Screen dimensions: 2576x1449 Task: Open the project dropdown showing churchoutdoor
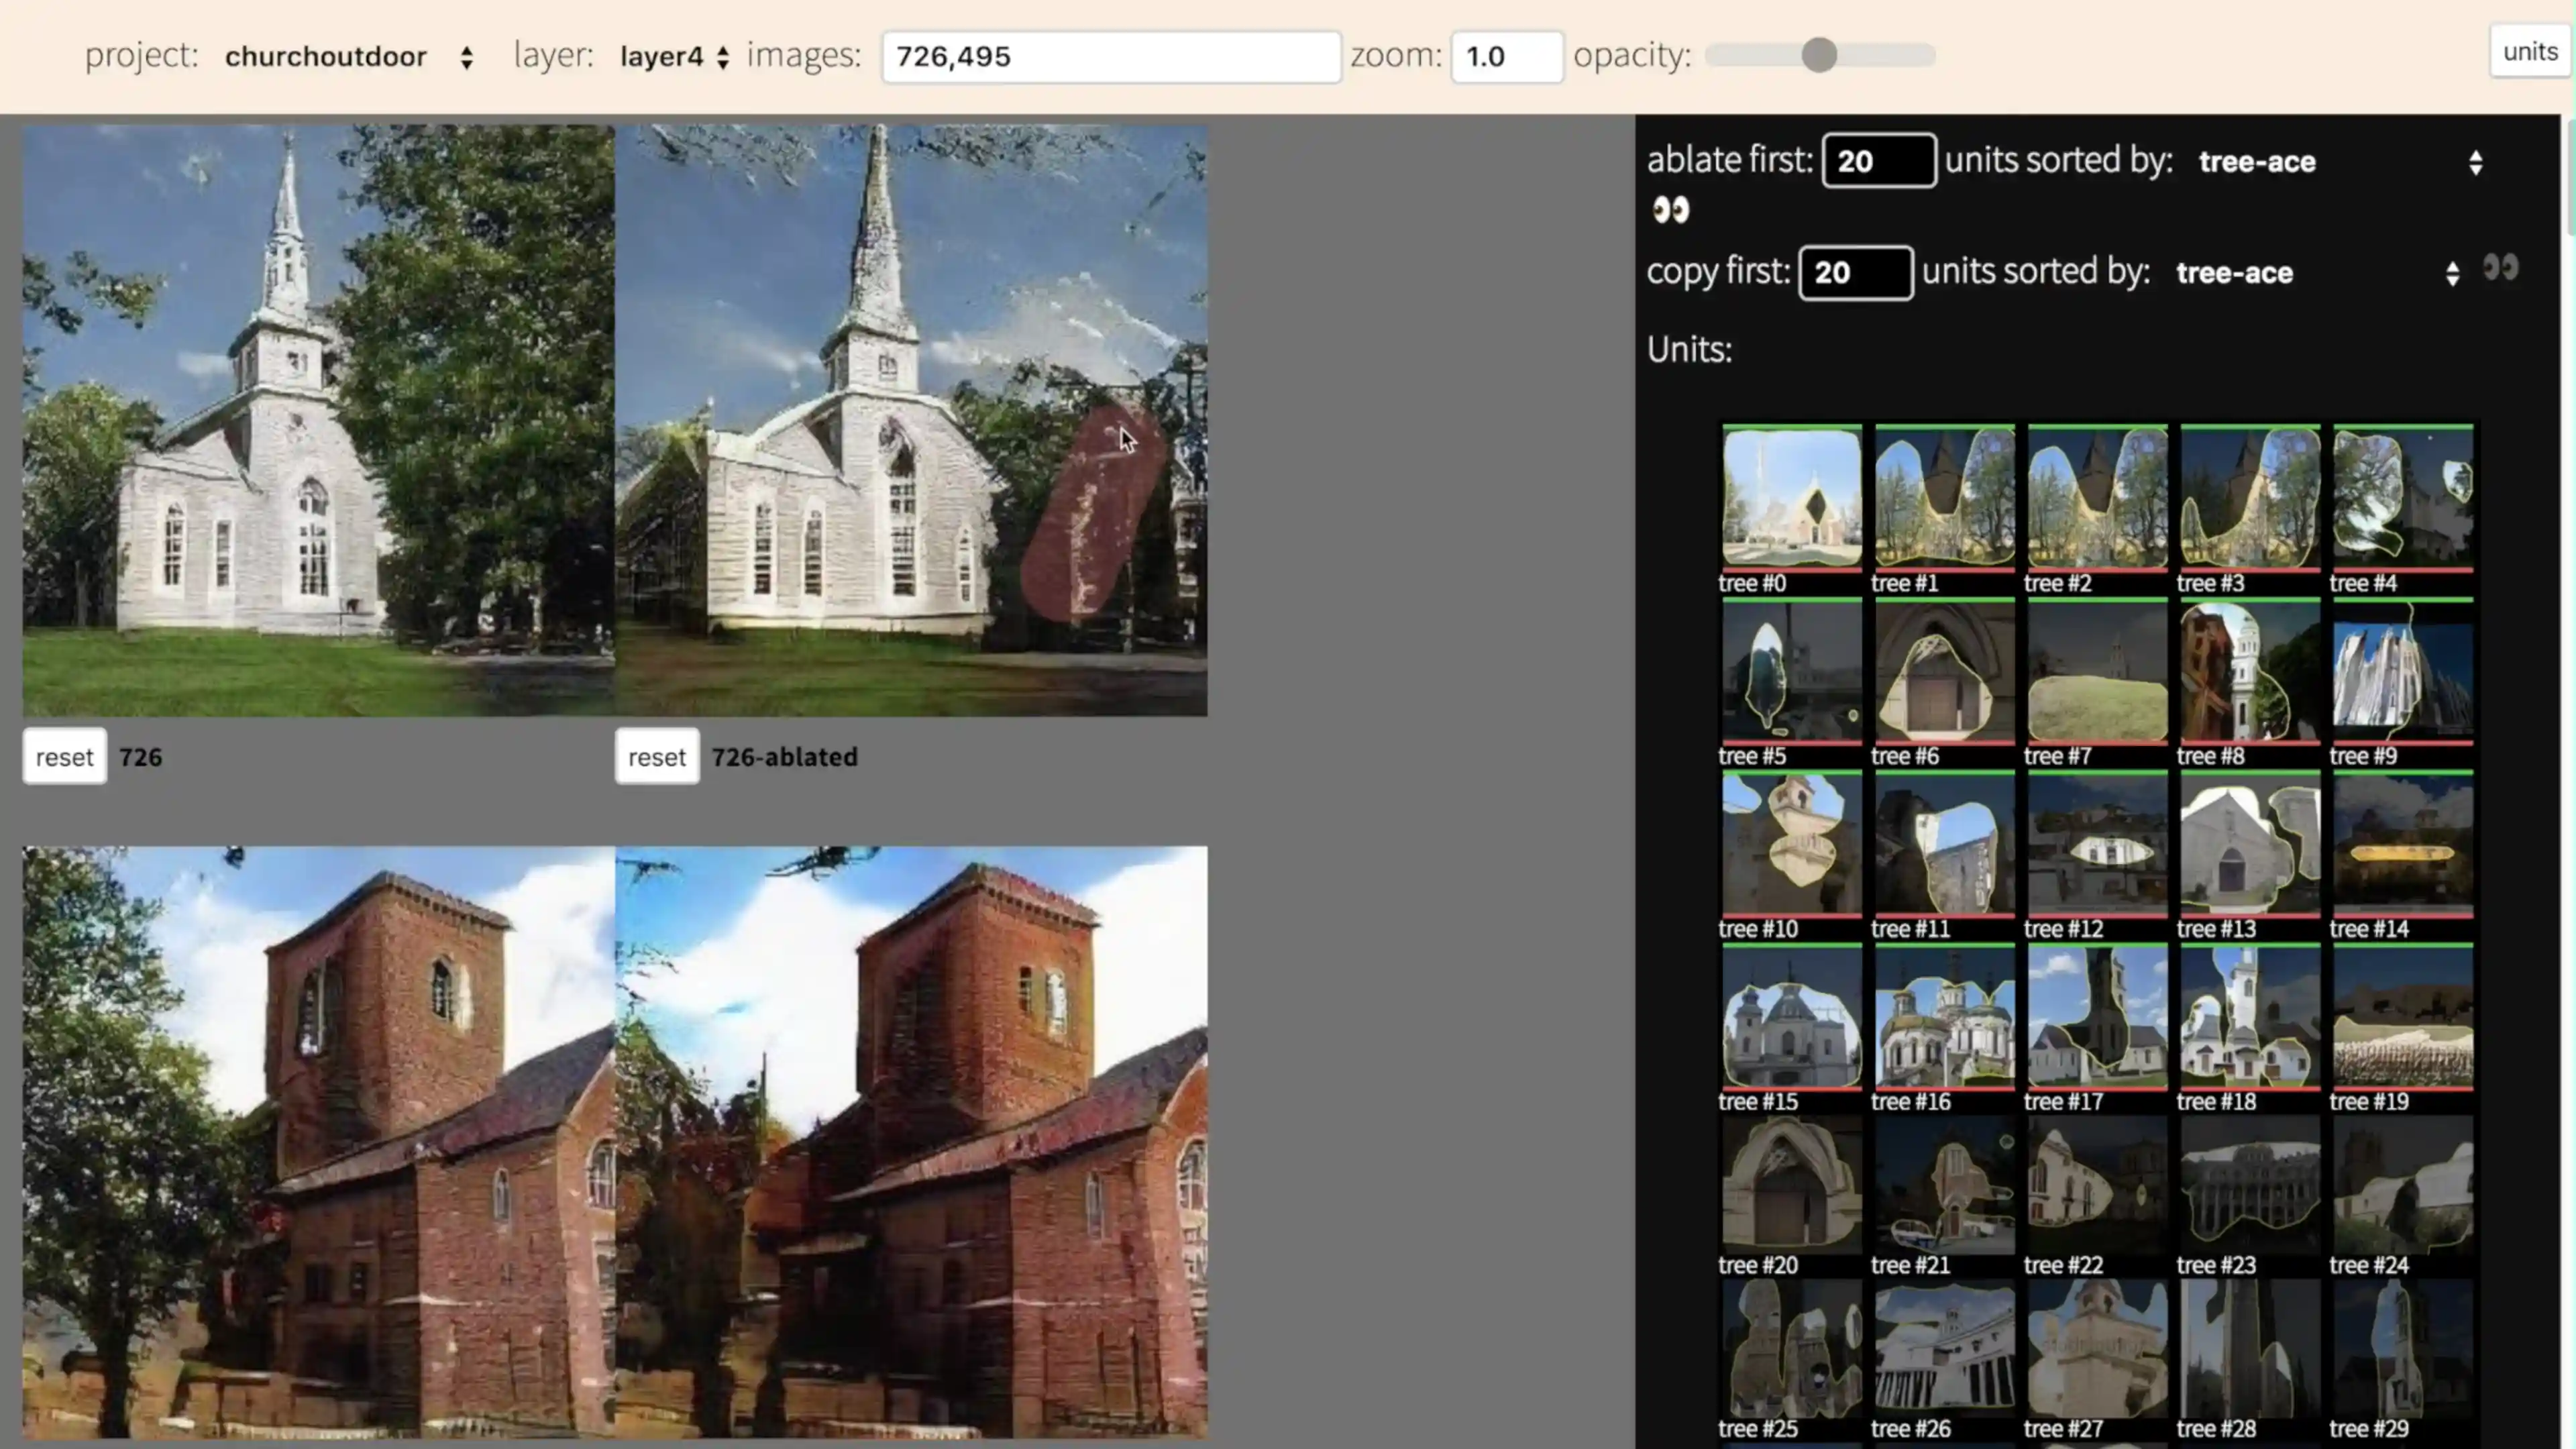coord(348,57)
